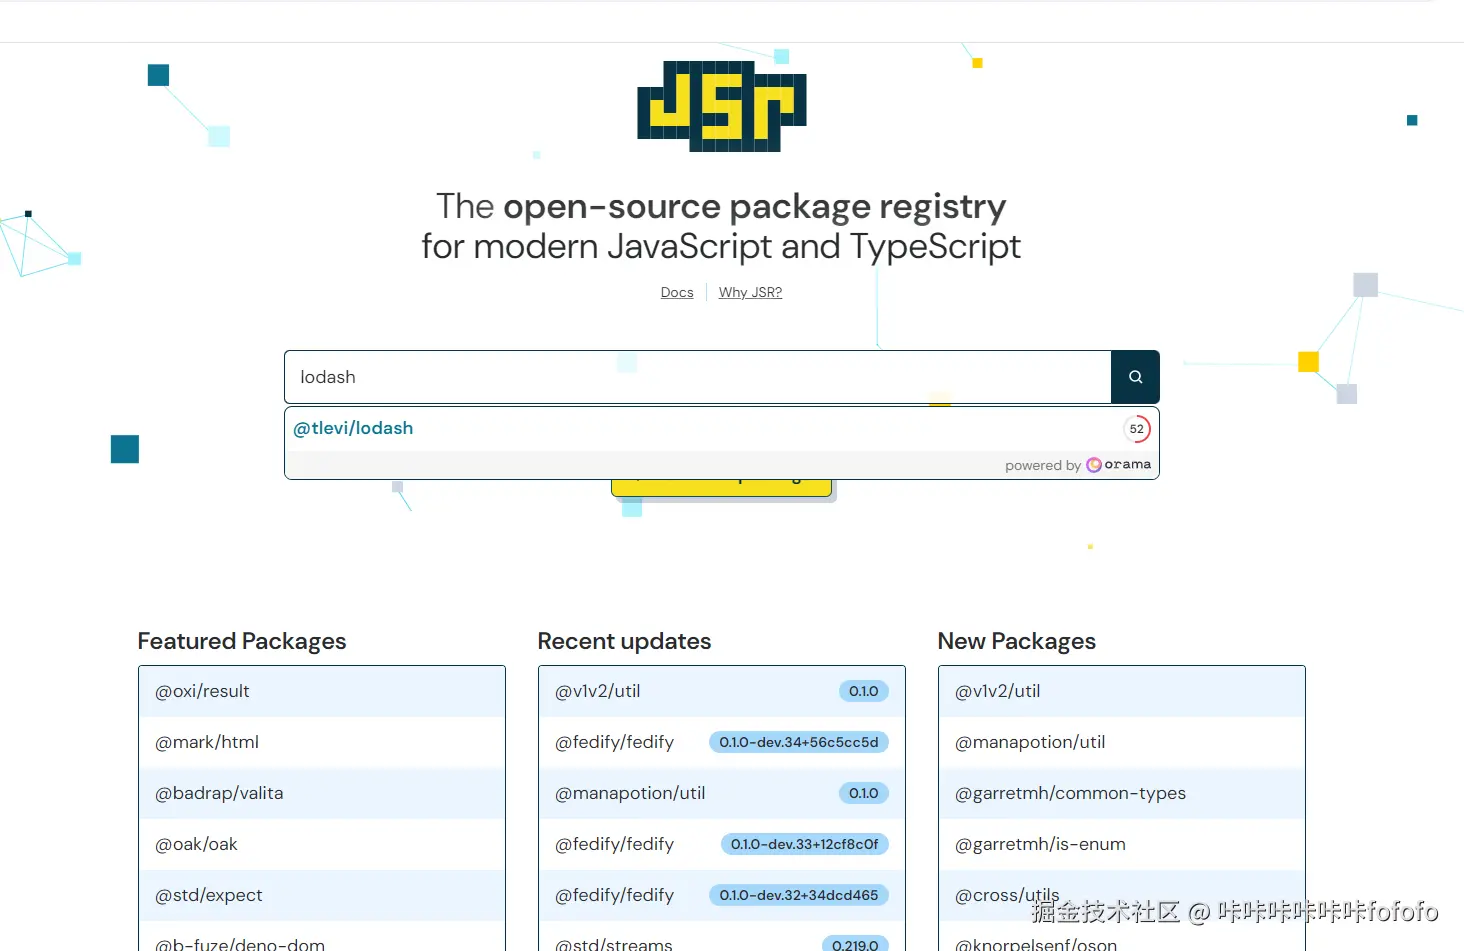The image size is (1464, 951).
Task: Select version badge 0.1.0-dev.34+56c5cc5d
Action: 799,742
